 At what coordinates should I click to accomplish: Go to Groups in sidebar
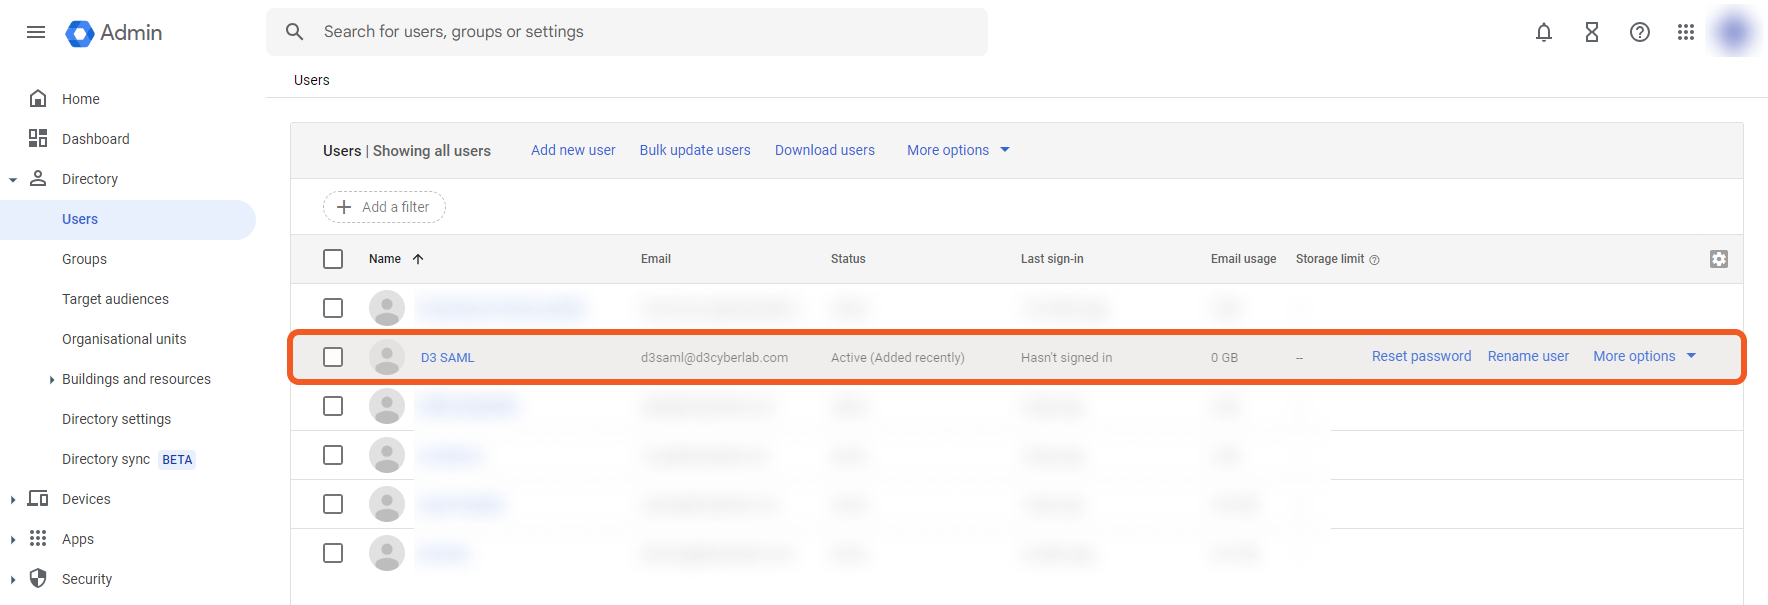point(84,259)
